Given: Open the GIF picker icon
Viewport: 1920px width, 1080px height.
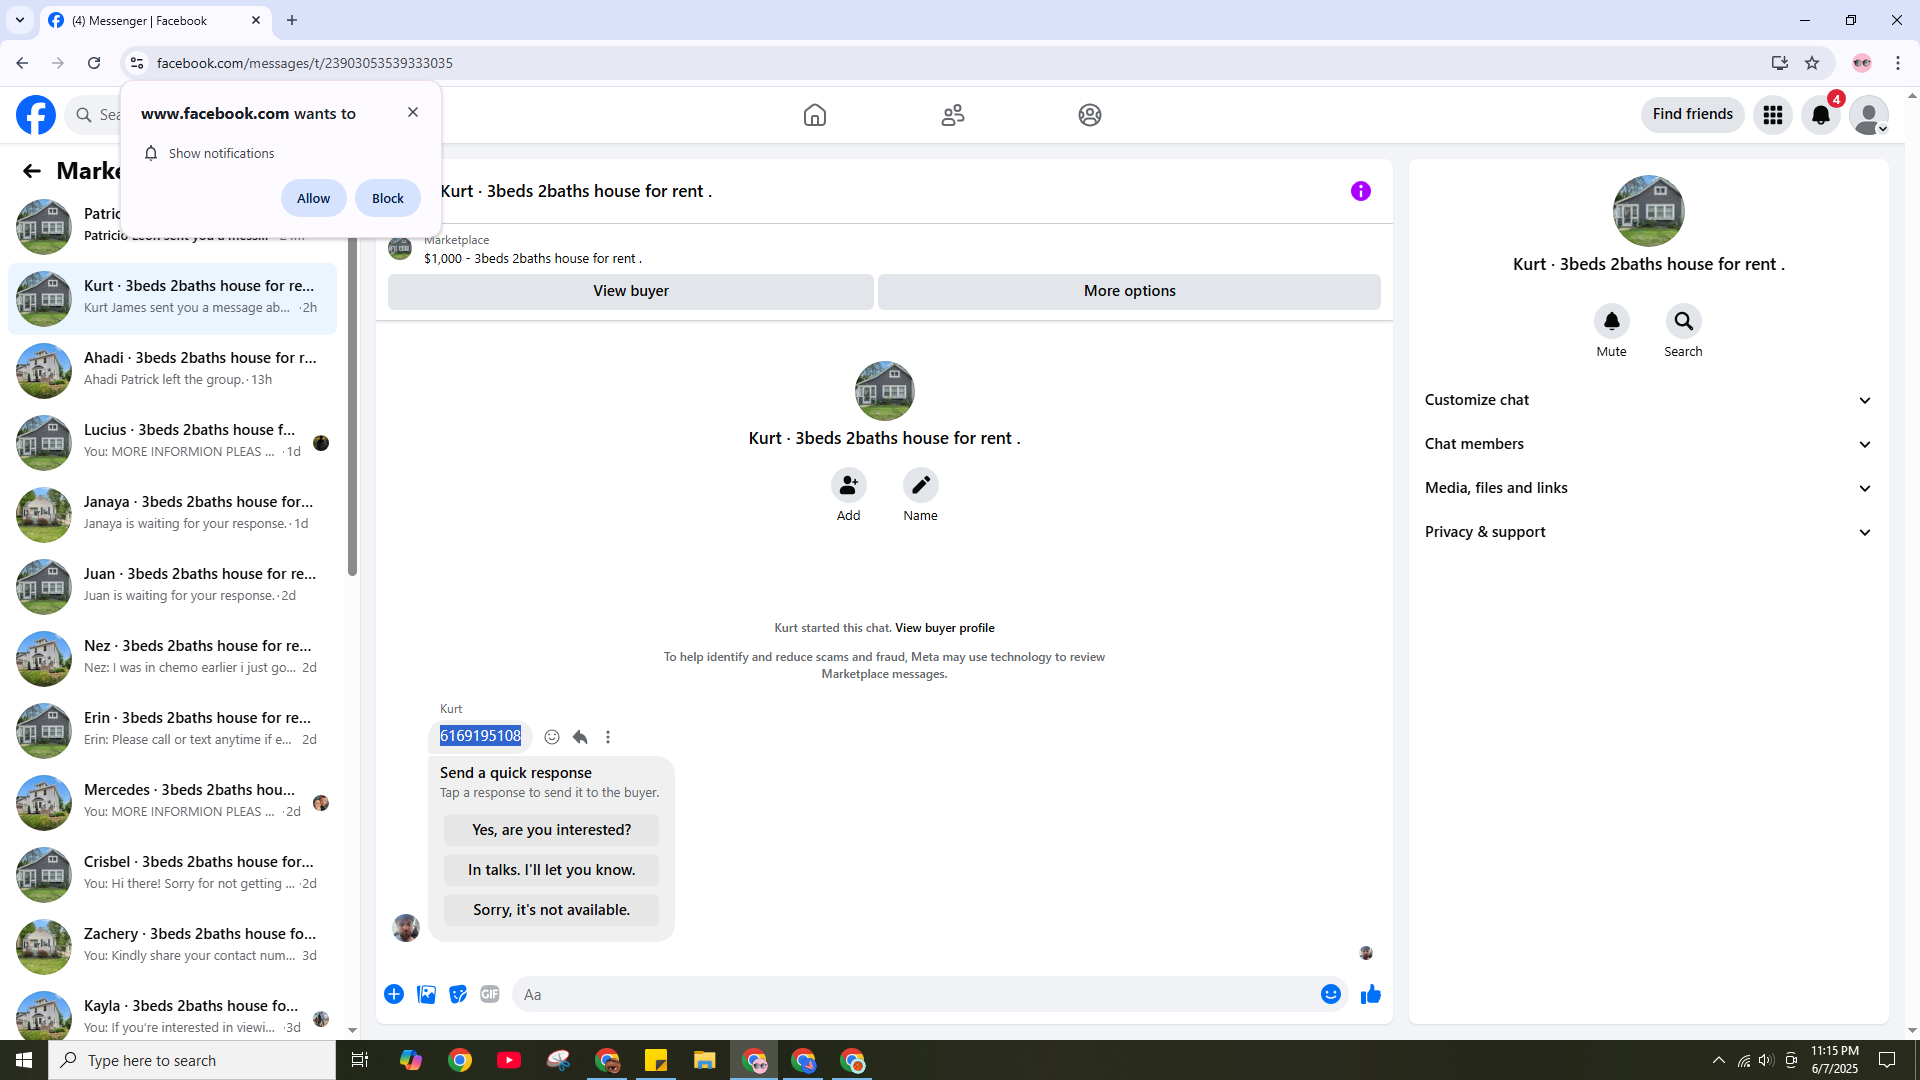Looking at the screenshot, I should 489,994.
